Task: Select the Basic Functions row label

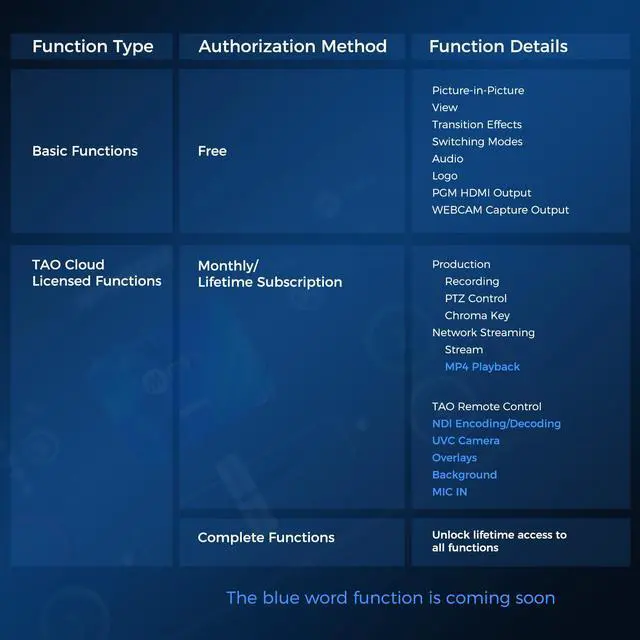Action: [85, 151]
